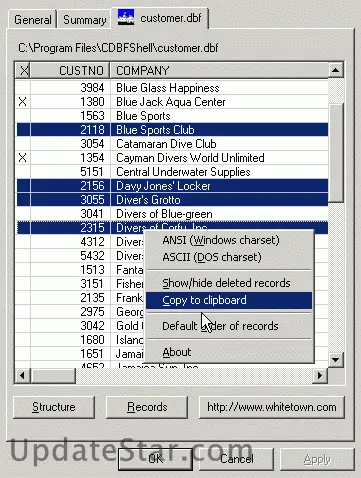Click the customer.dbf tab icon
This screenshot has width=361, height=478.
[126, 17]
